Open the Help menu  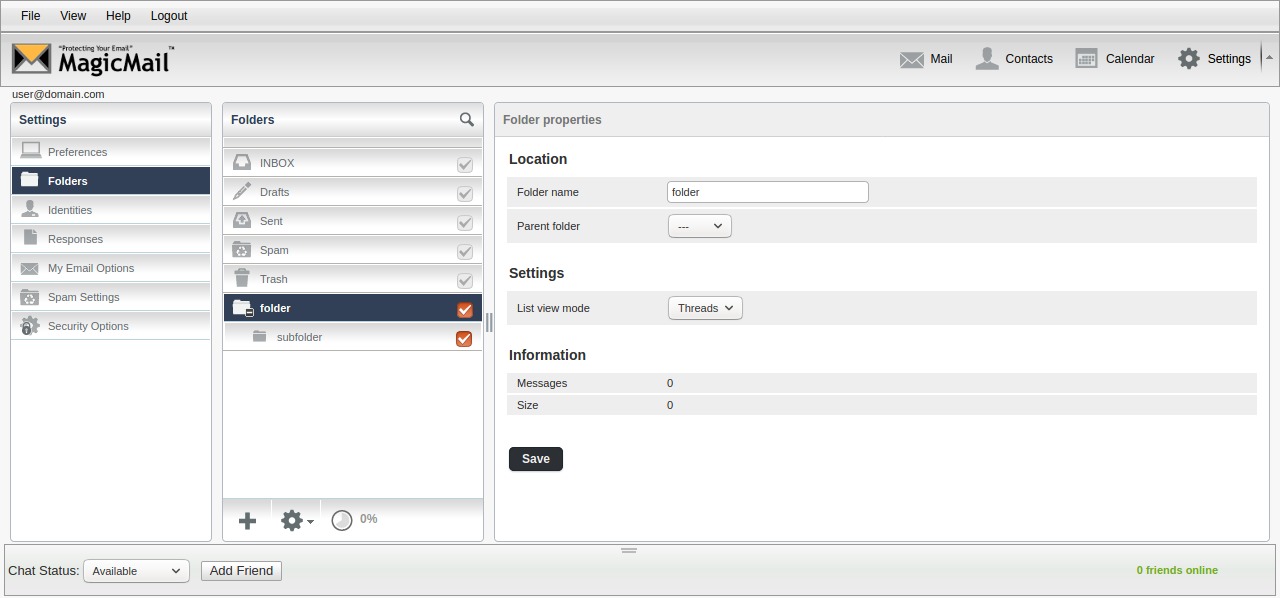tap(118, 16)
